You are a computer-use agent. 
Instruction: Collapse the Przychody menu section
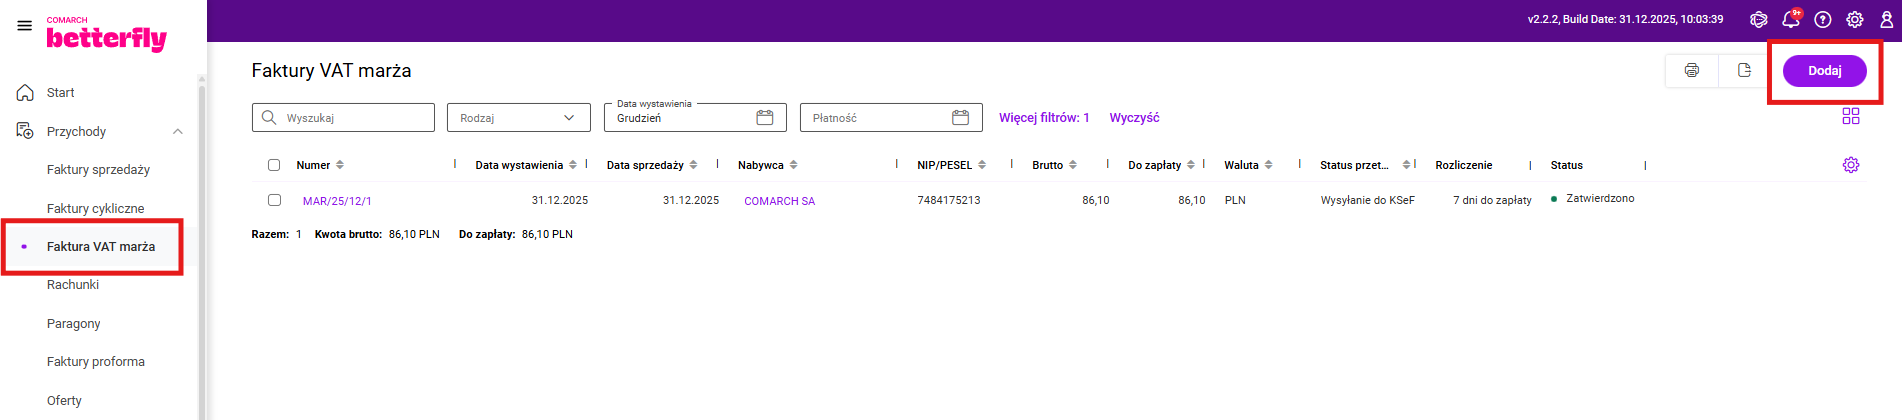click(177, 132)
